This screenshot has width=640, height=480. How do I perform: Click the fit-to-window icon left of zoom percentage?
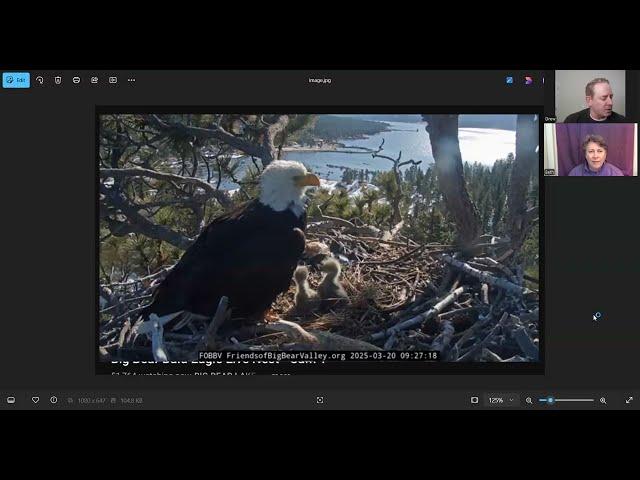[474, 400]
